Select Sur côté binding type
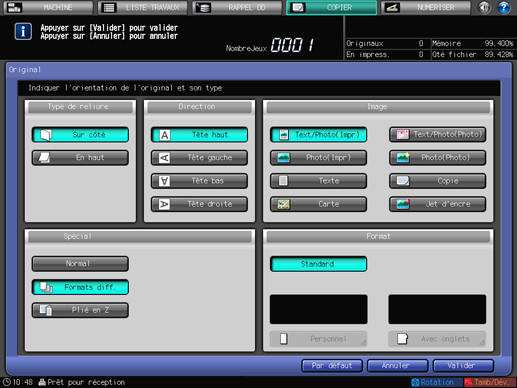Viewport: 517px width, 388px height. [80, 135]
